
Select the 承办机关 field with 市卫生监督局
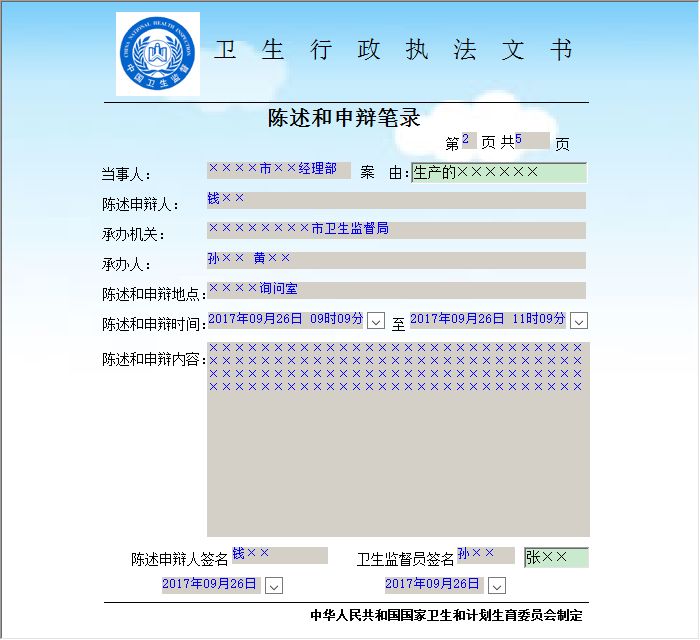[x=396, y=230]
